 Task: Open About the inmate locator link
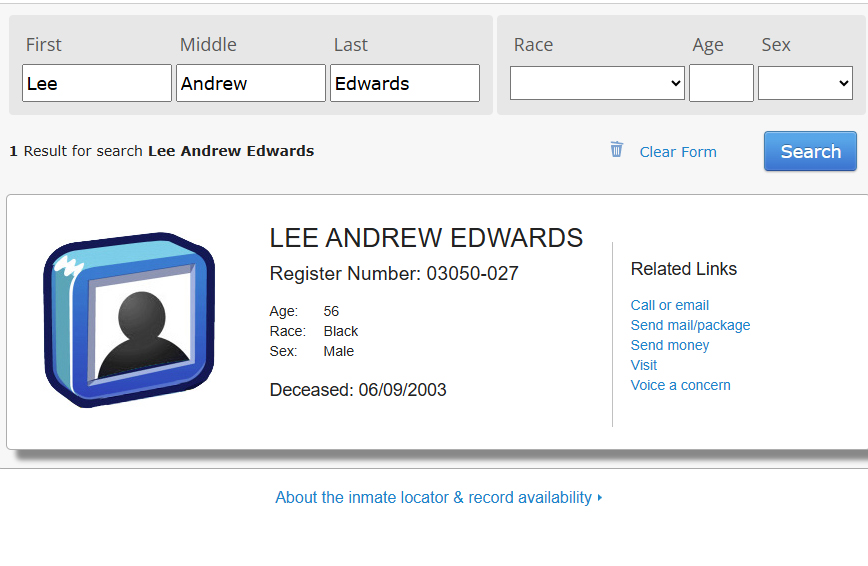pyautogui.click(x=433, y=498)
